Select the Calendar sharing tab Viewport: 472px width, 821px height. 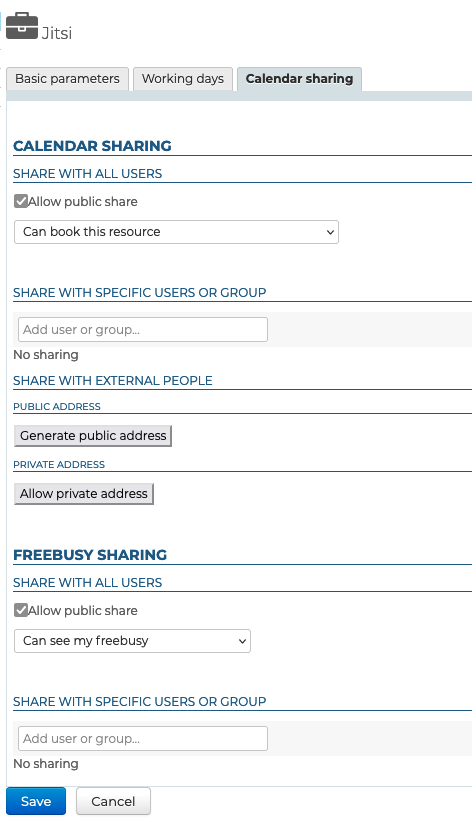point(299,79)
